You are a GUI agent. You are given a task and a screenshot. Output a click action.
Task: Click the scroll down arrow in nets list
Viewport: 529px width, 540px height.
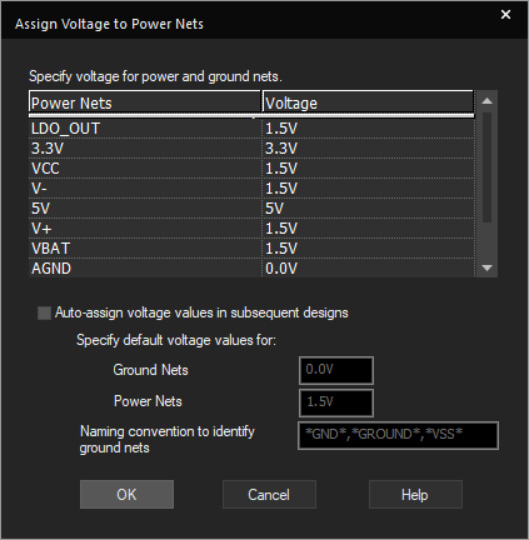pos(487,268)
